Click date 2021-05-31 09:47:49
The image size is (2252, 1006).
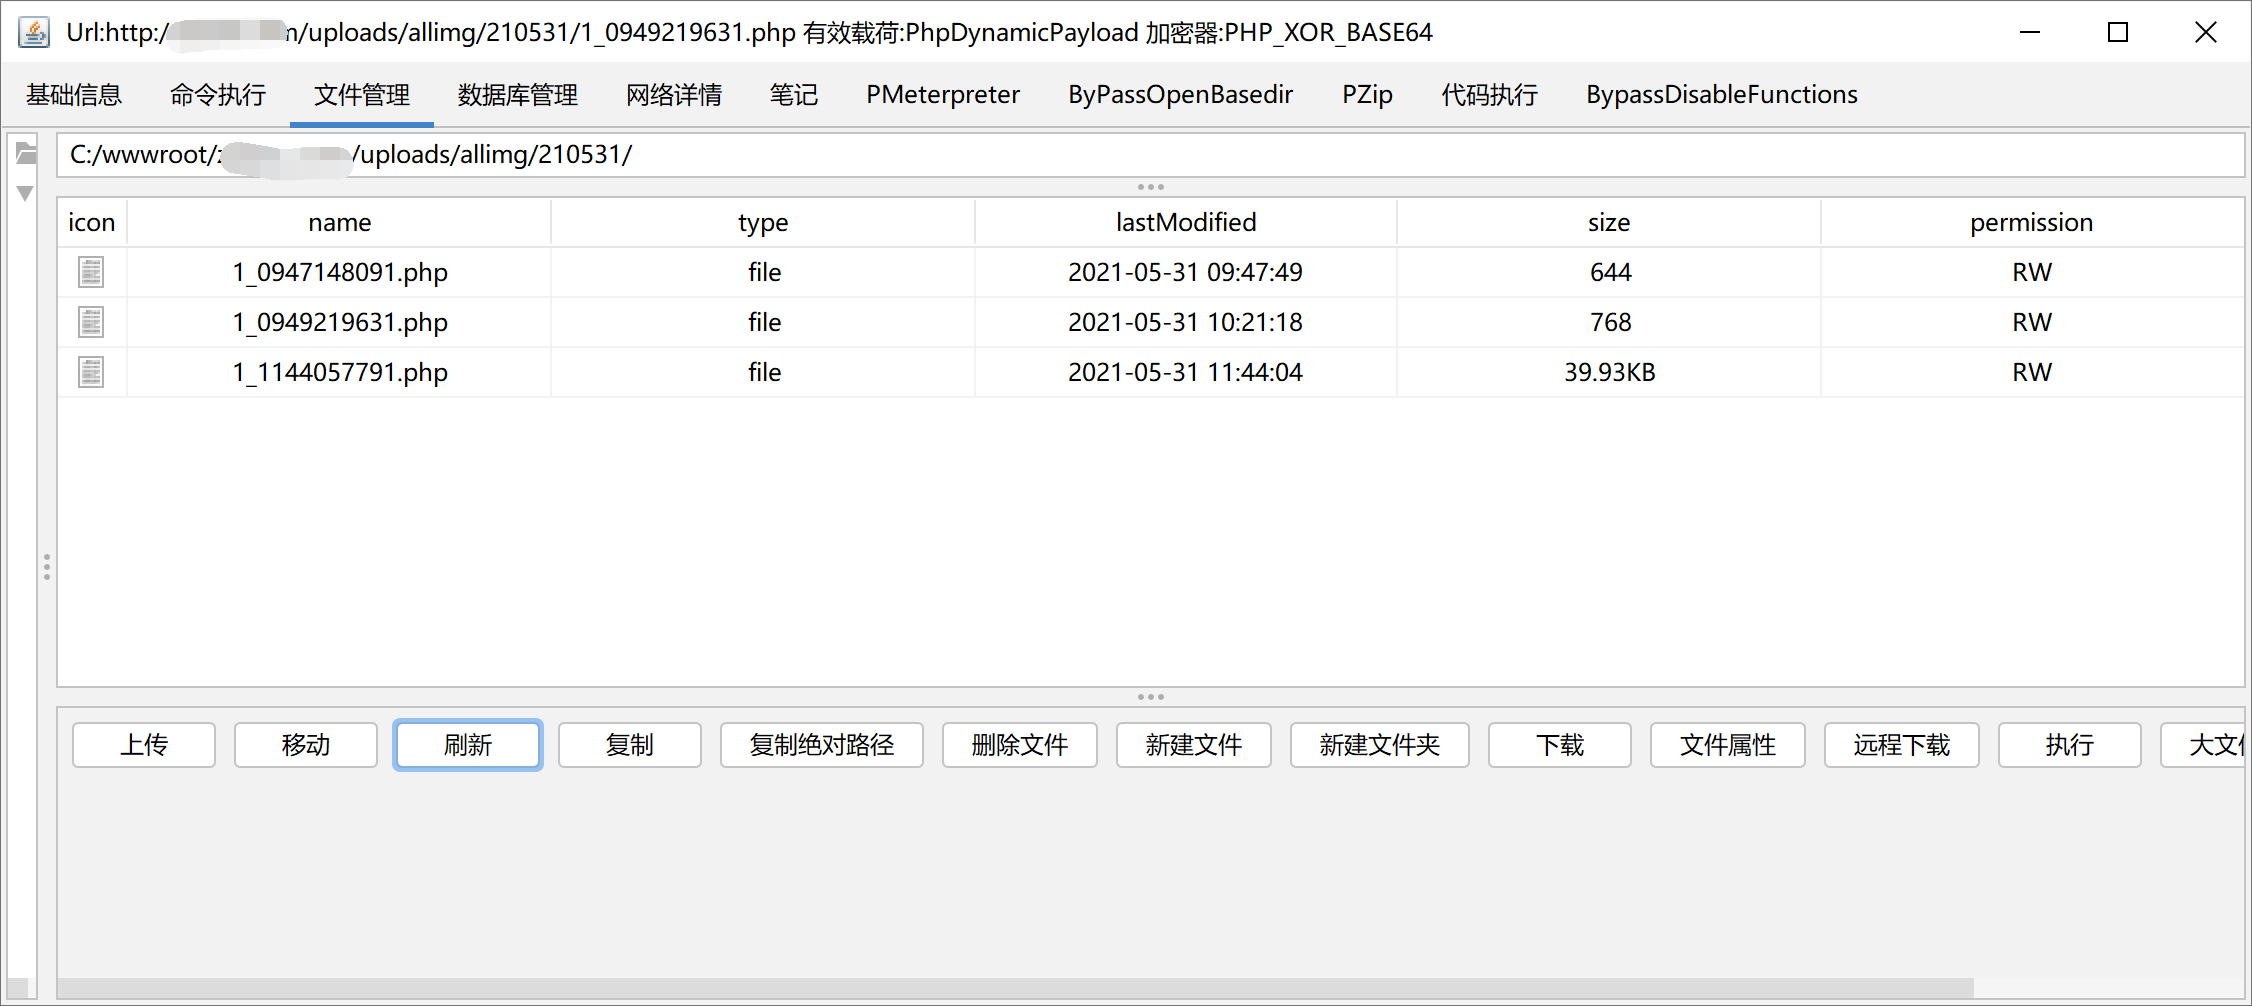click(x=1186, y=272)
